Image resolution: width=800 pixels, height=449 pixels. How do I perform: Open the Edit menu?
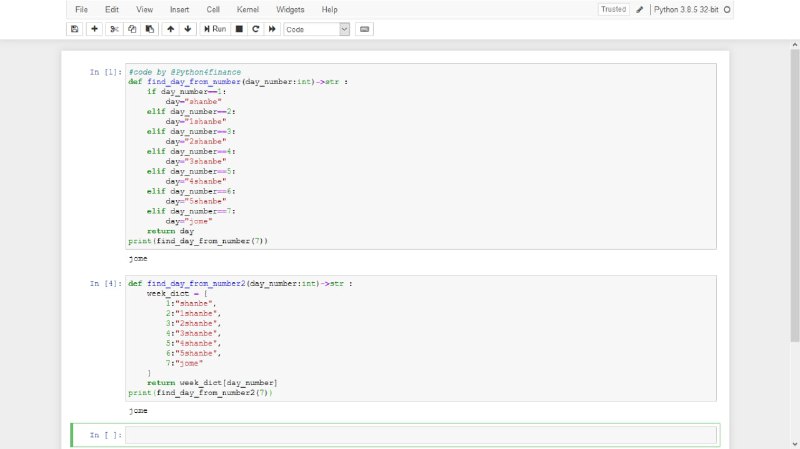click(112, 10)
